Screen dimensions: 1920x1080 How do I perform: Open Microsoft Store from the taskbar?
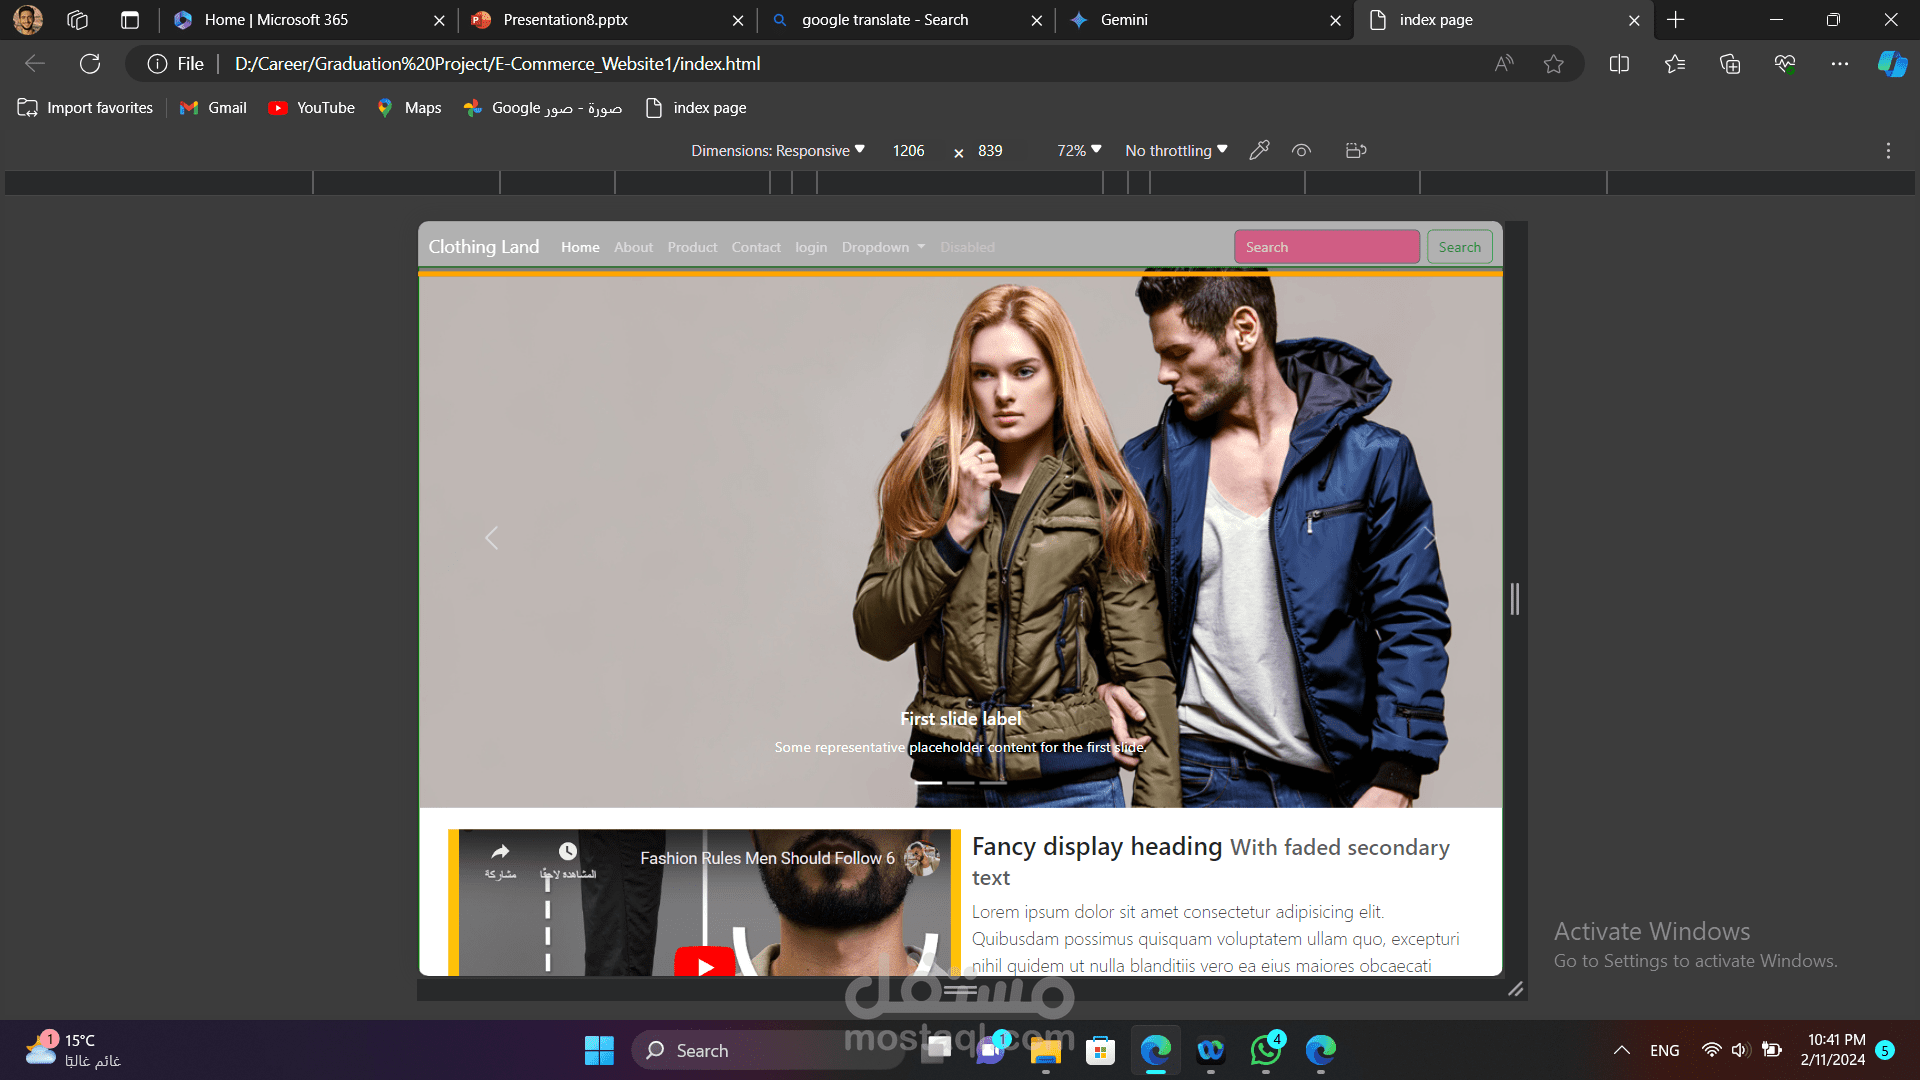[1100, 1051]
